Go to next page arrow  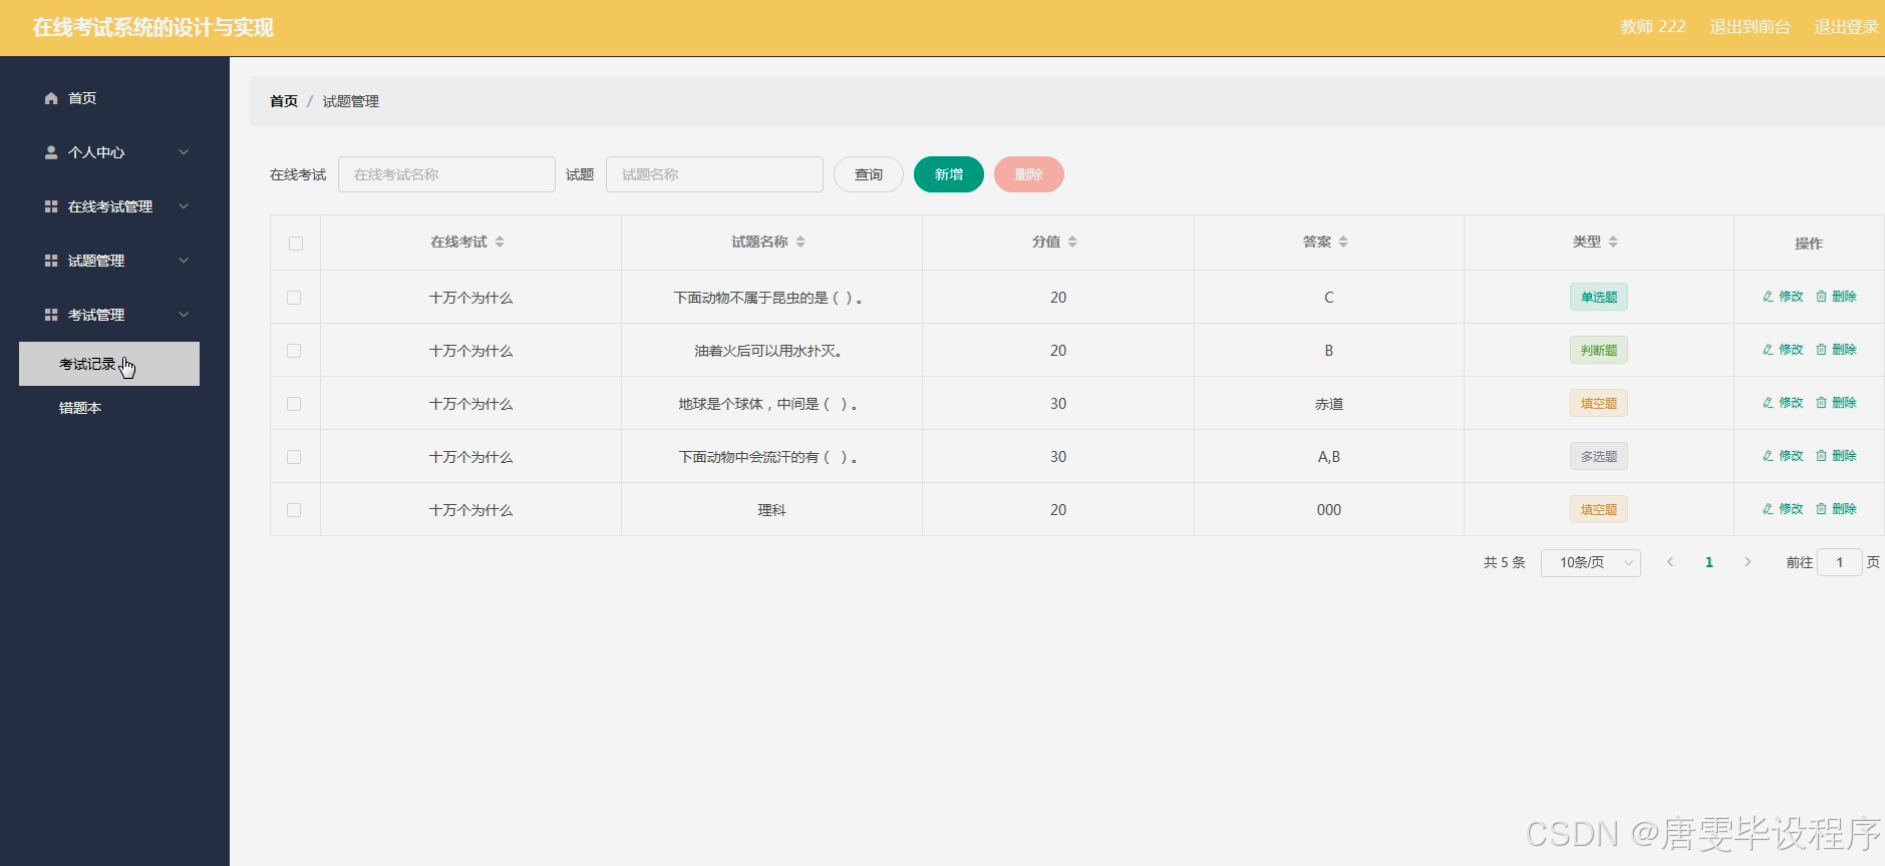(1747, 562)
